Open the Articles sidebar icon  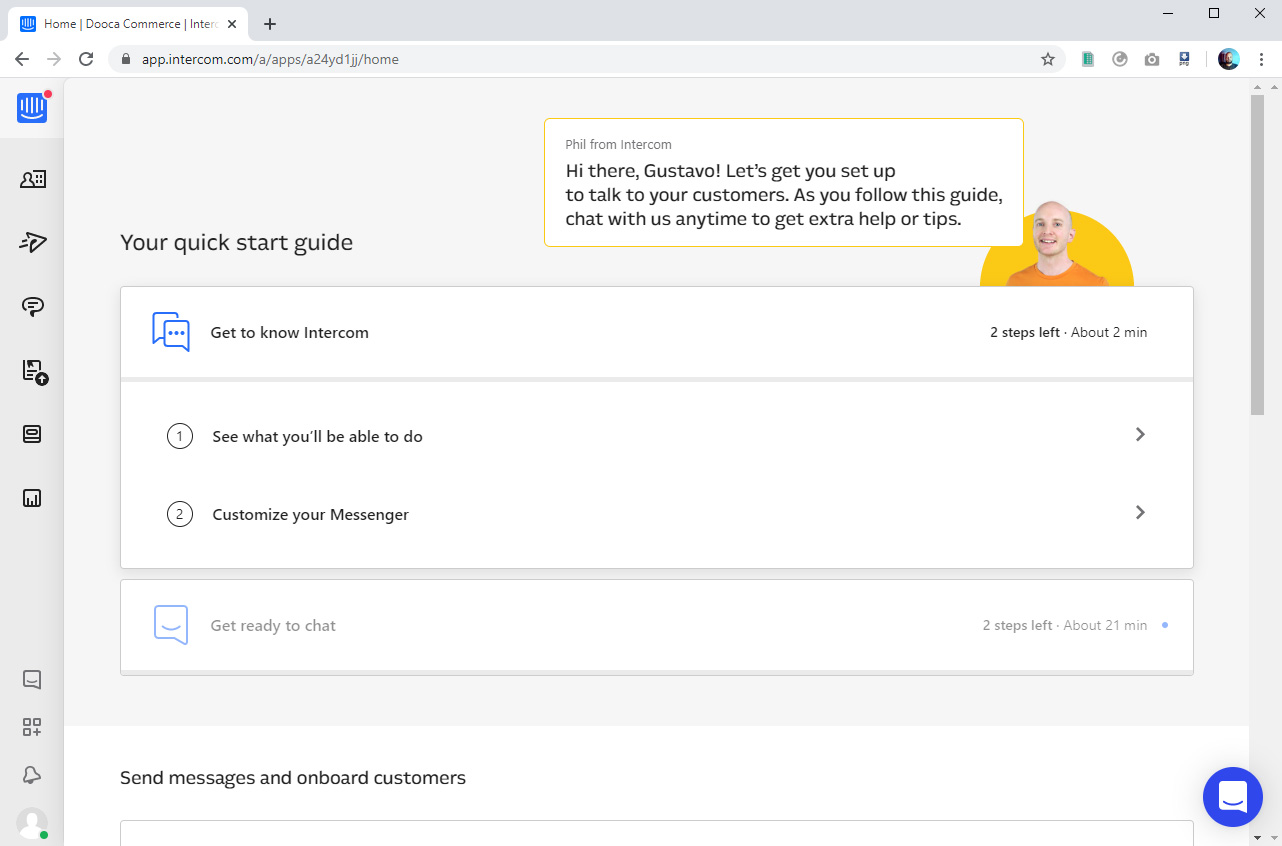(32, 434)
